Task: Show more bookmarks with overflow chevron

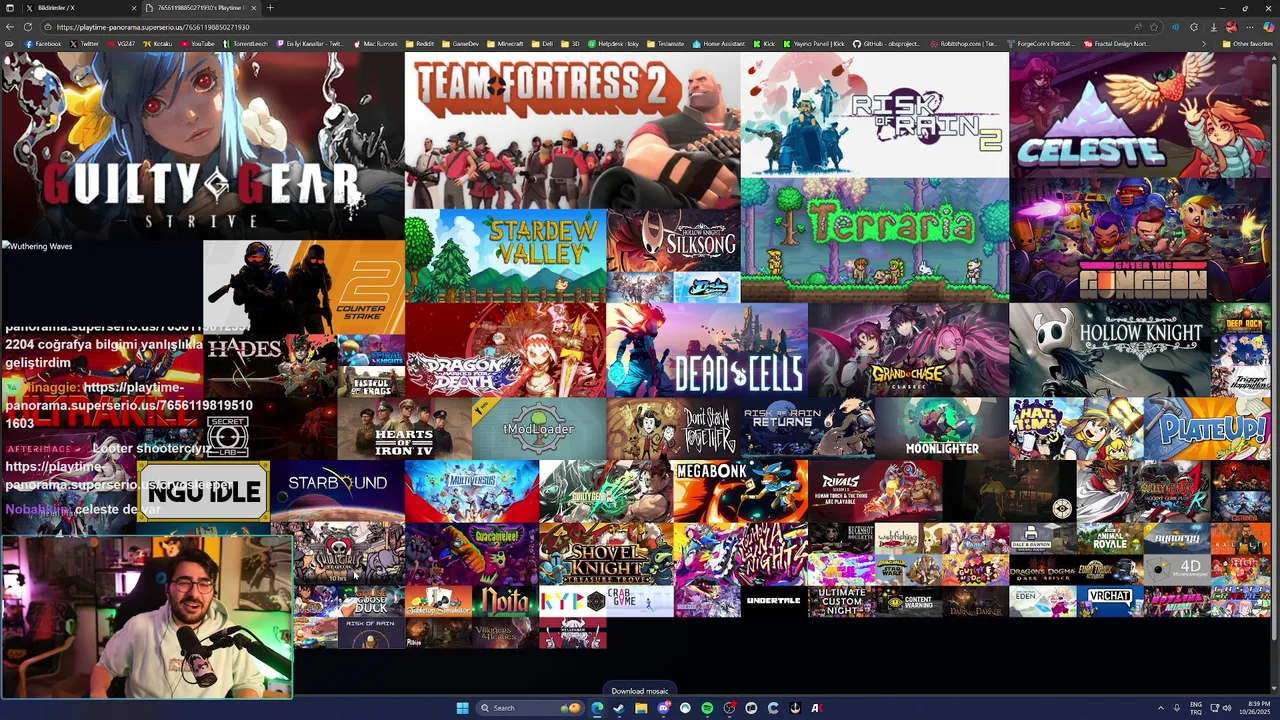Action: [x=1203, y=44]
